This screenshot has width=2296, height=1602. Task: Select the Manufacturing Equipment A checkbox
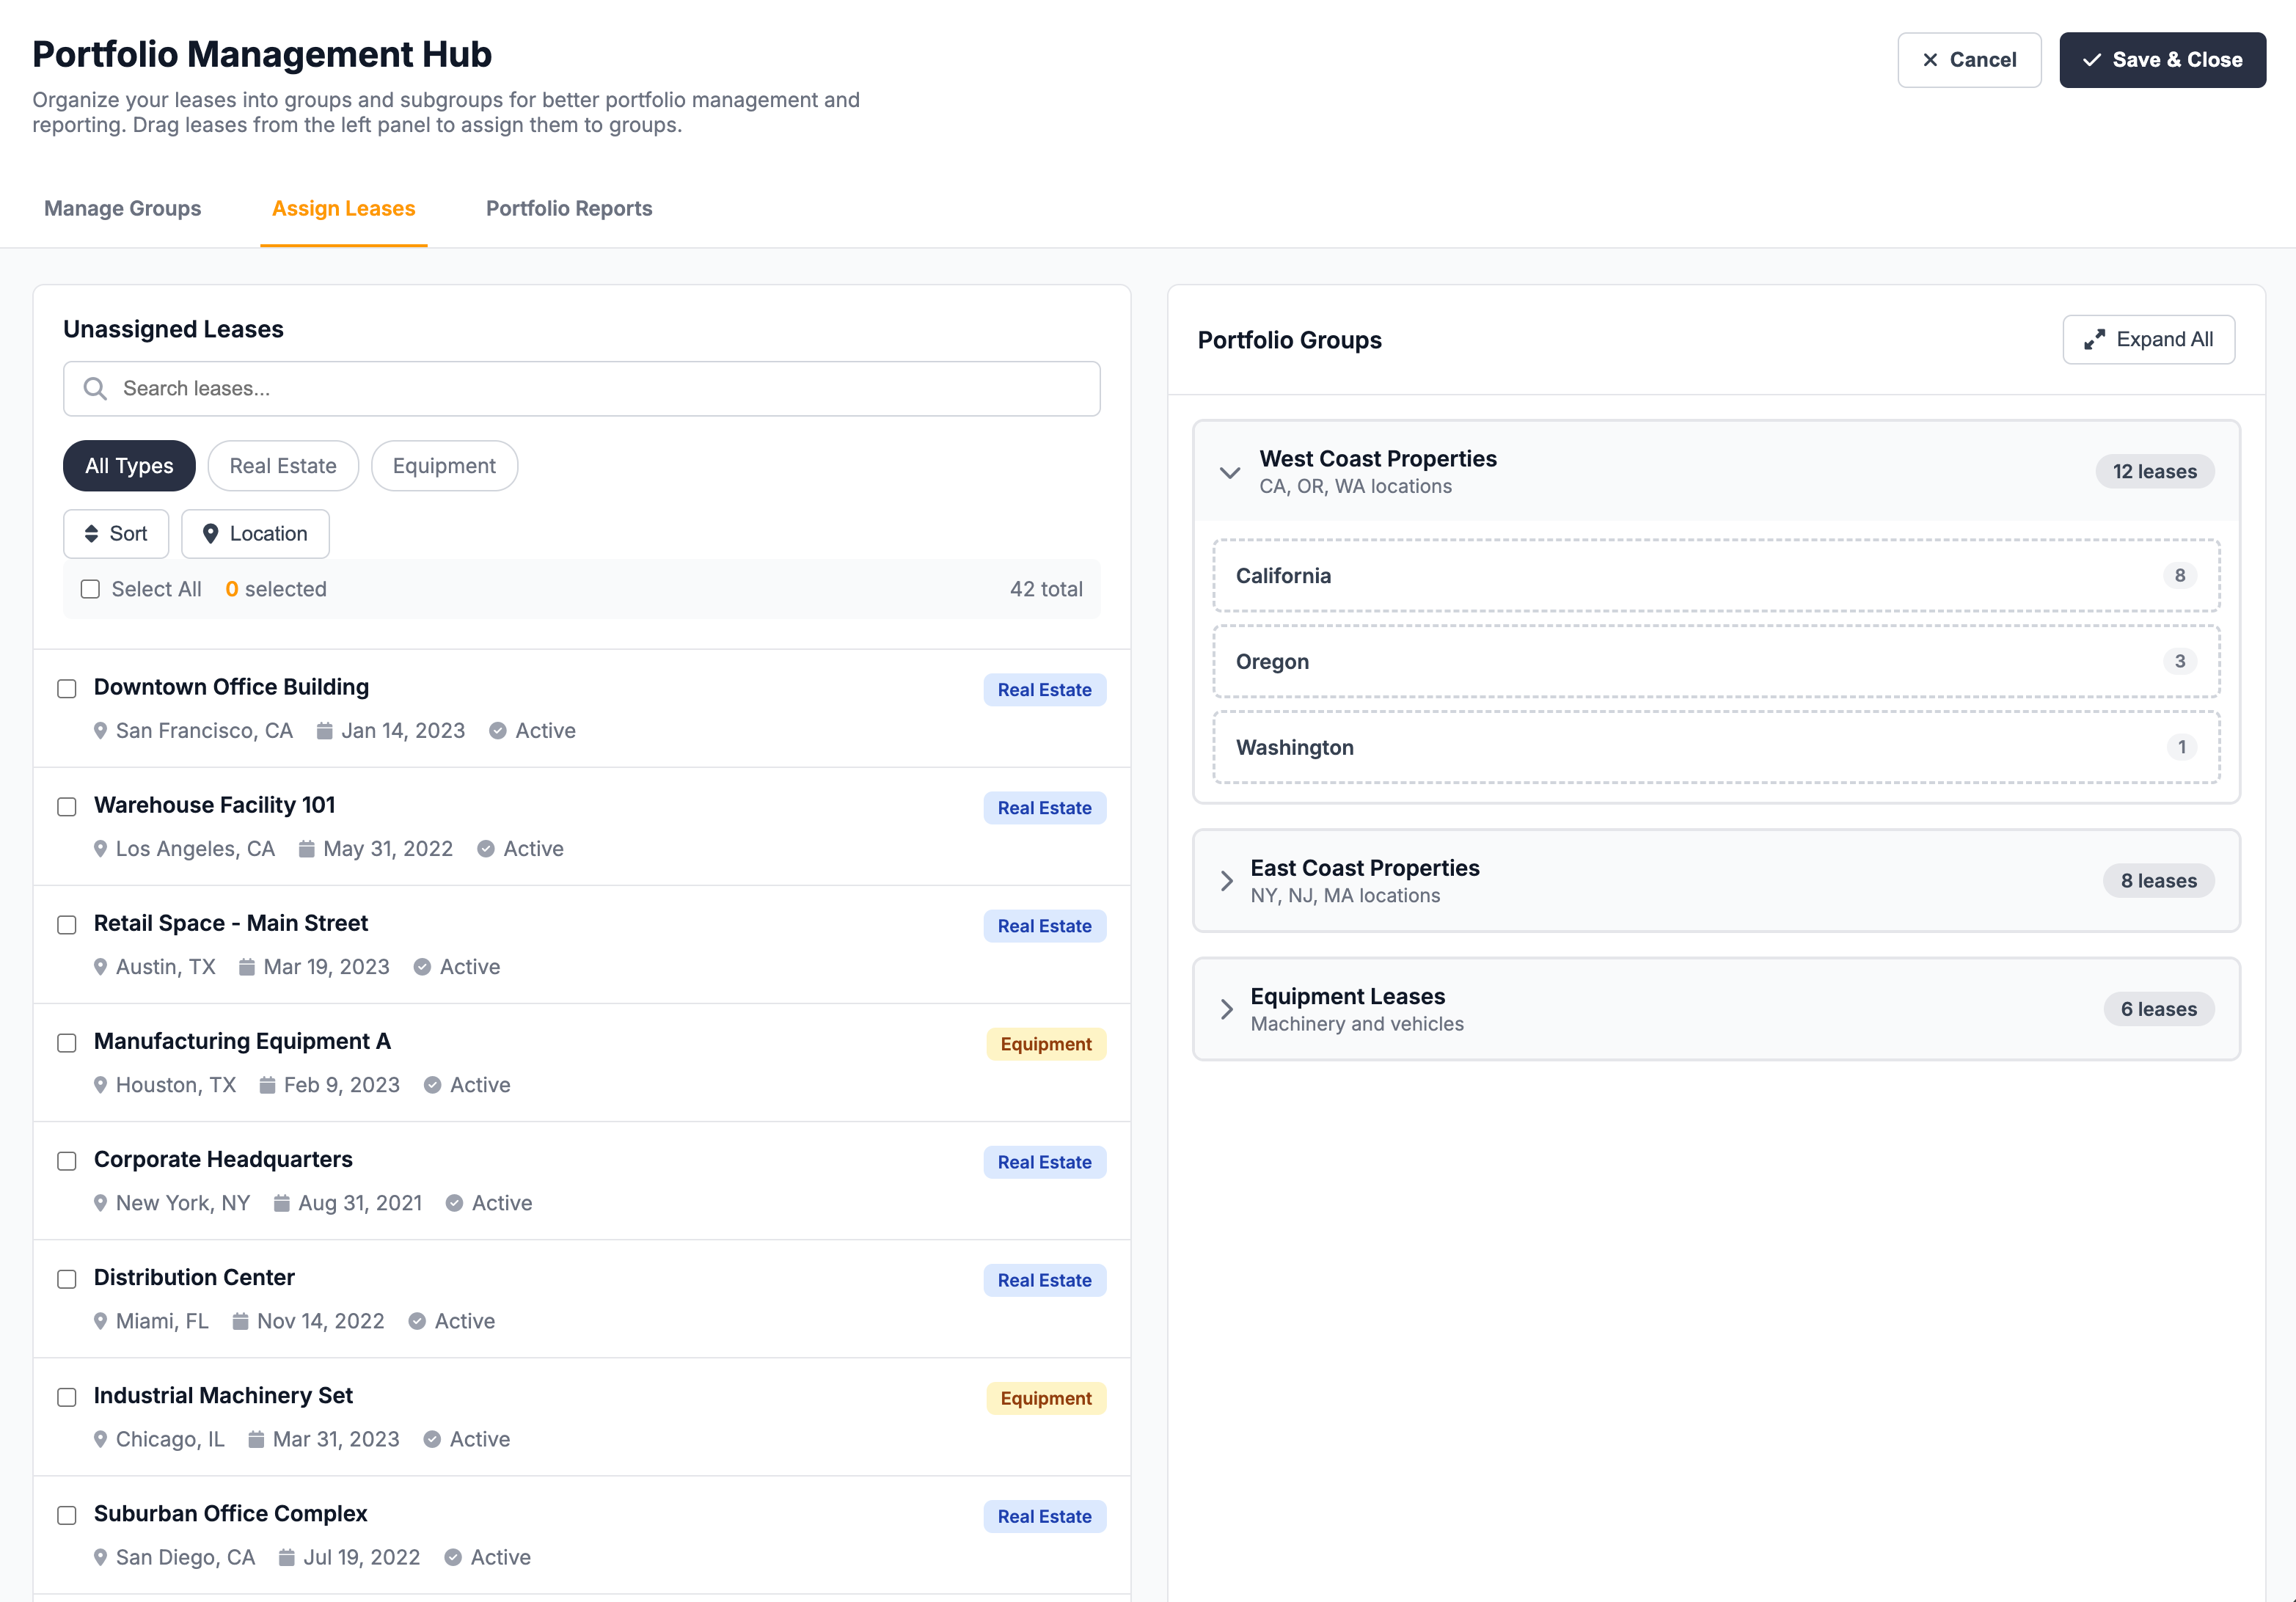67,1042
